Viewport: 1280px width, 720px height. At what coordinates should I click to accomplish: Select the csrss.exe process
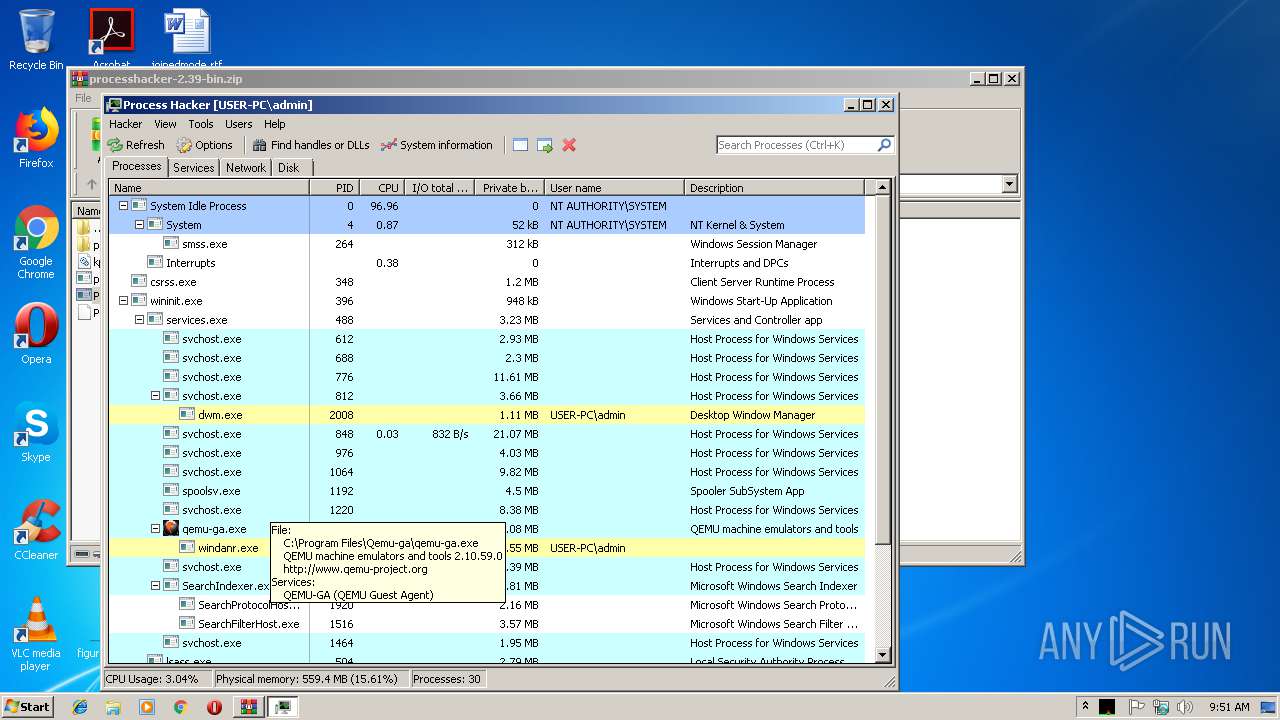tap(487, 282)
